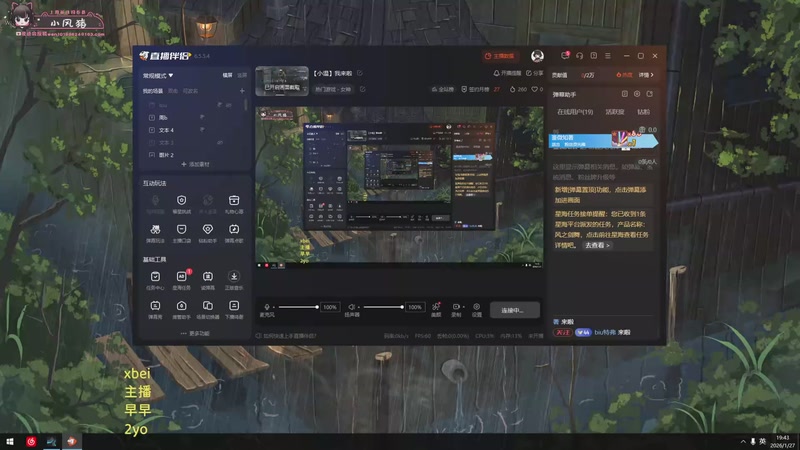
Task: Click the edit icon beside the category tag
Action: [362, 89]
